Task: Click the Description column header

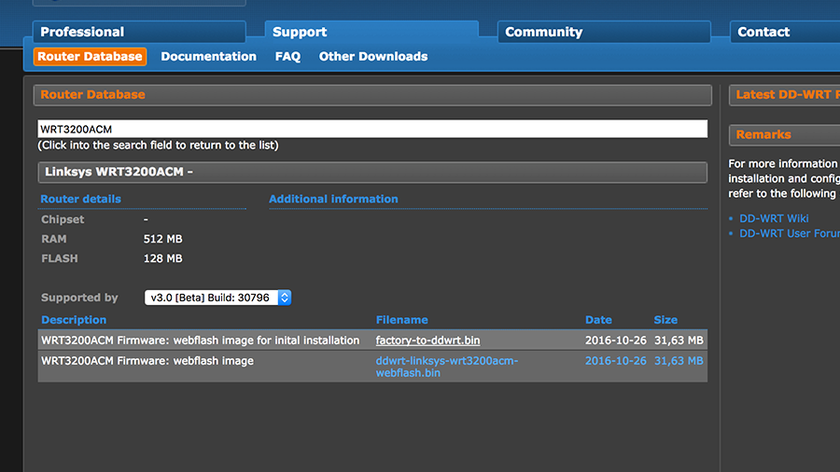Action: click(x=73, y=320)
